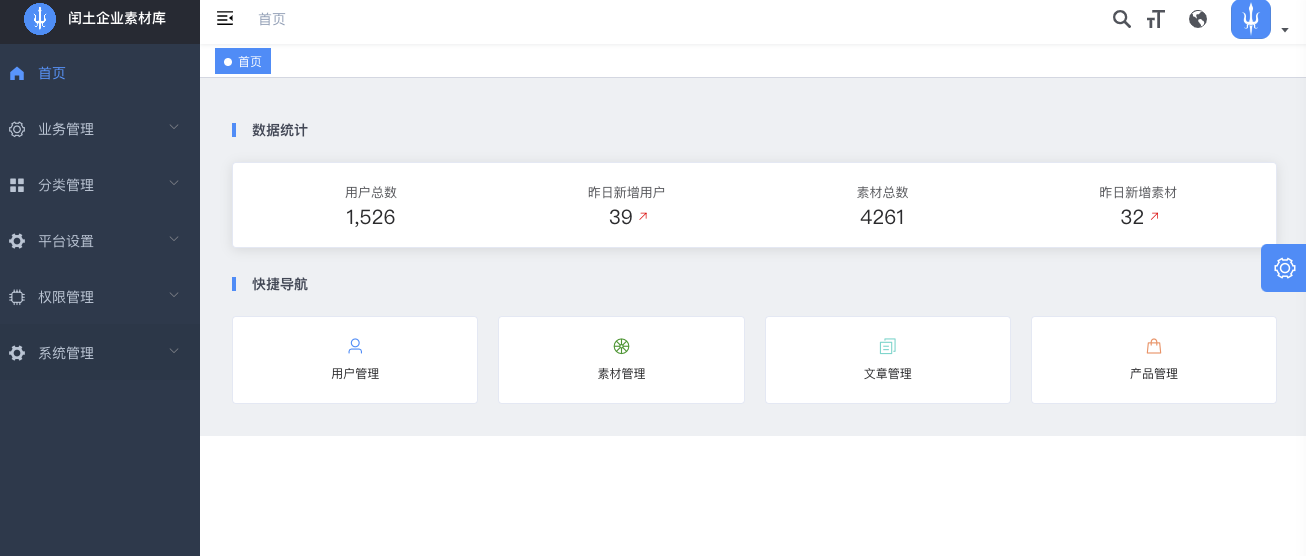Screen dimensions: 1306x556
Task: Open the search magnifier icon
Action: 1122,19
